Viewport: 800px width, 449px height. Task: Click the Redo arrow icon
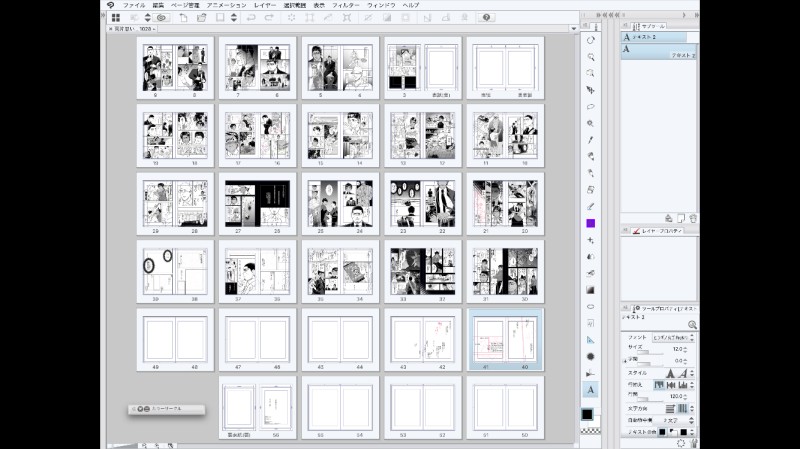[269, 17]
